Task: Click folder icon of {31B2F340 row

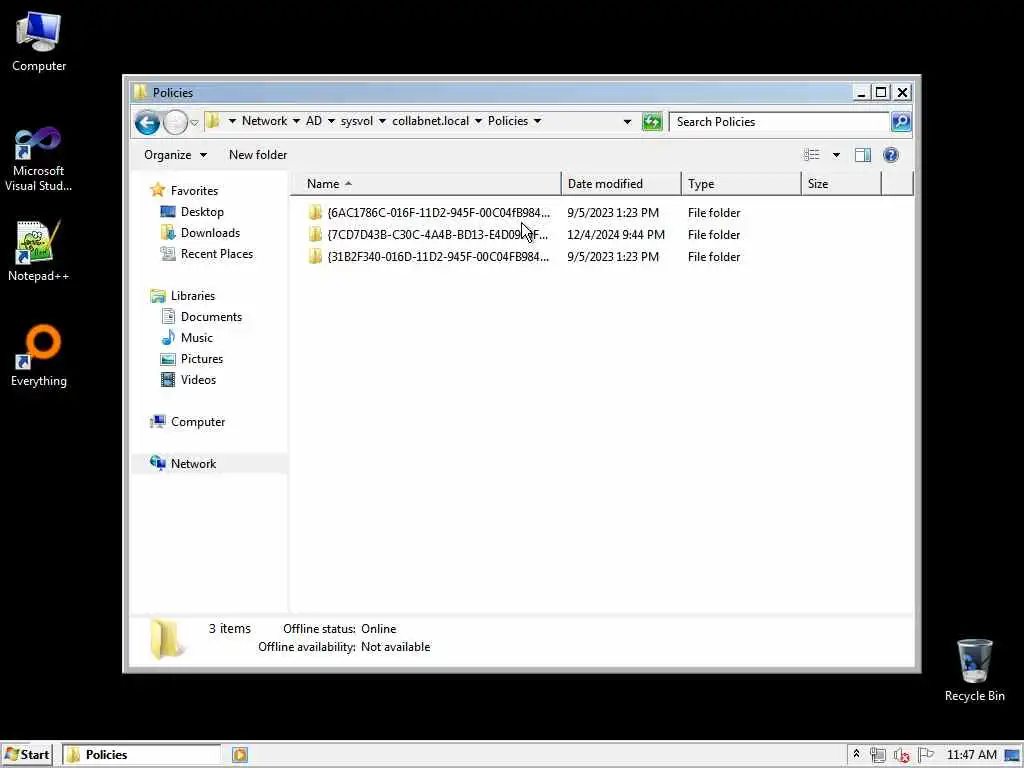Action: 315,256
